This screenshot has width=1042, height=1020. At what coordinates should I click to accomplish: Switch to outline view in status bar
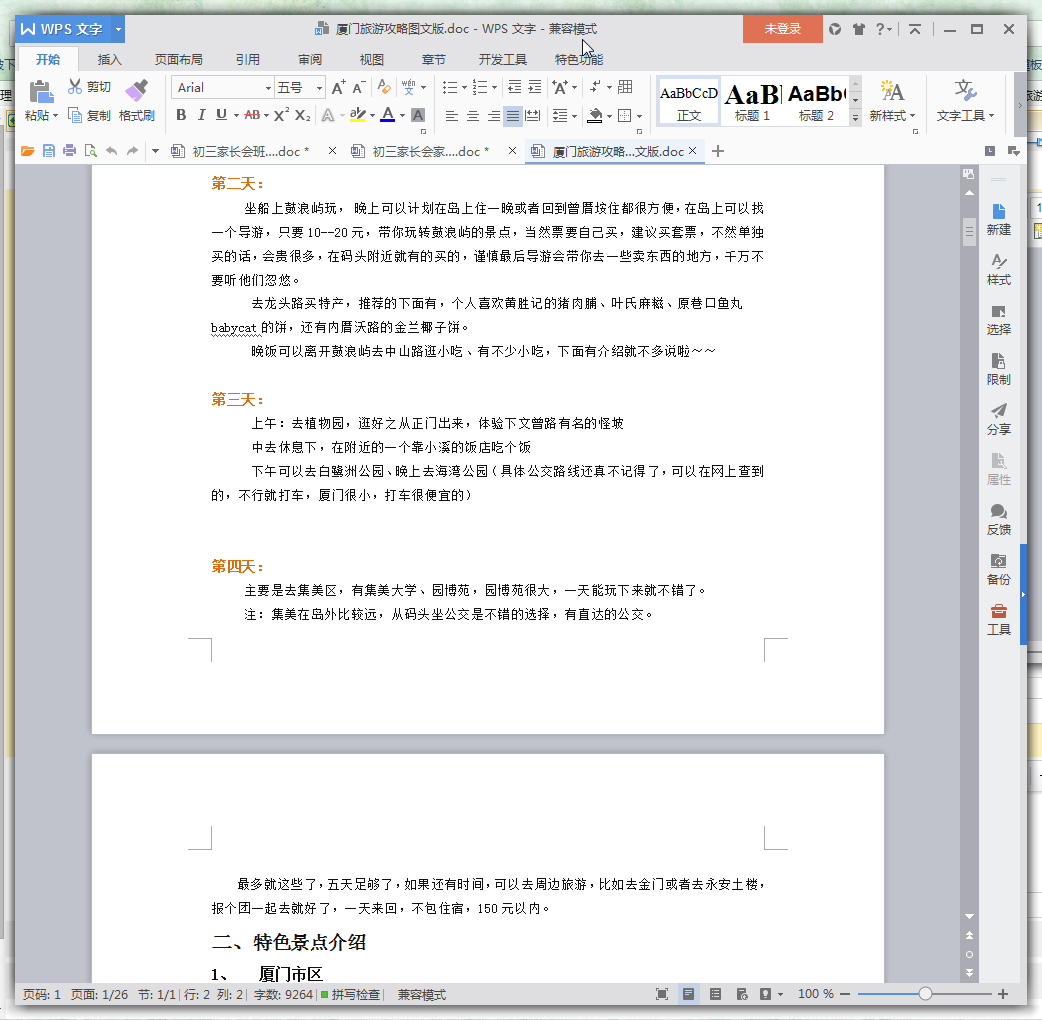click(715, 994)
